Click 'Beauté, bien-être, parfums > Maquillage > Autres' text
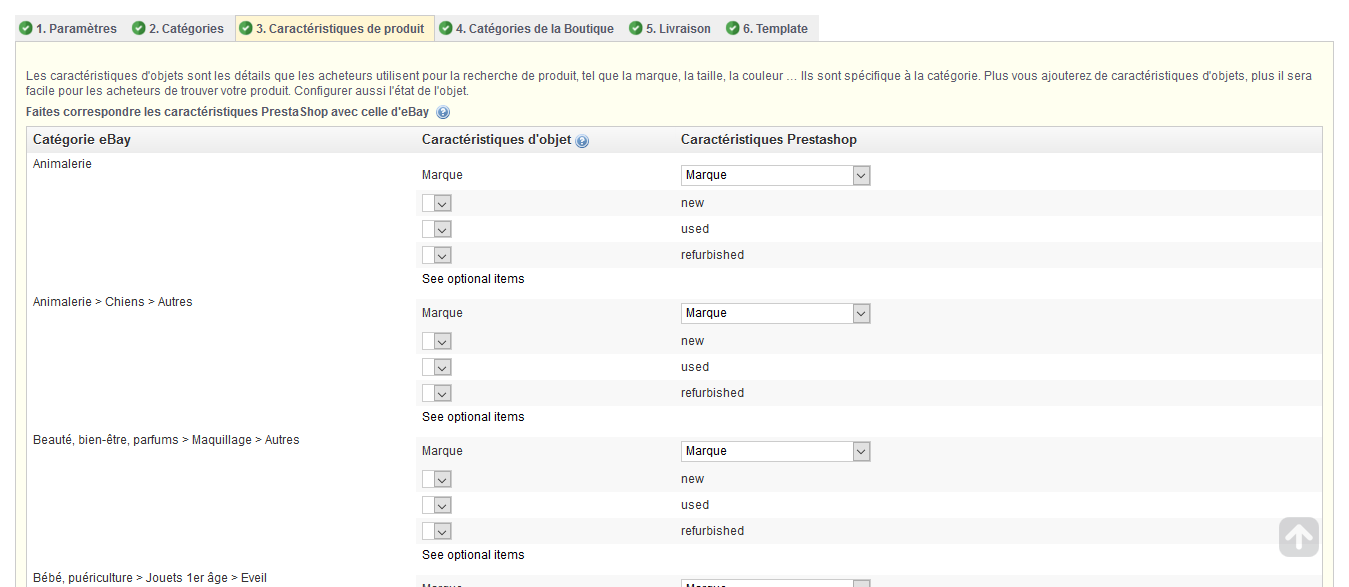The width and height of the screenshot is (1349, 587). 166,440
